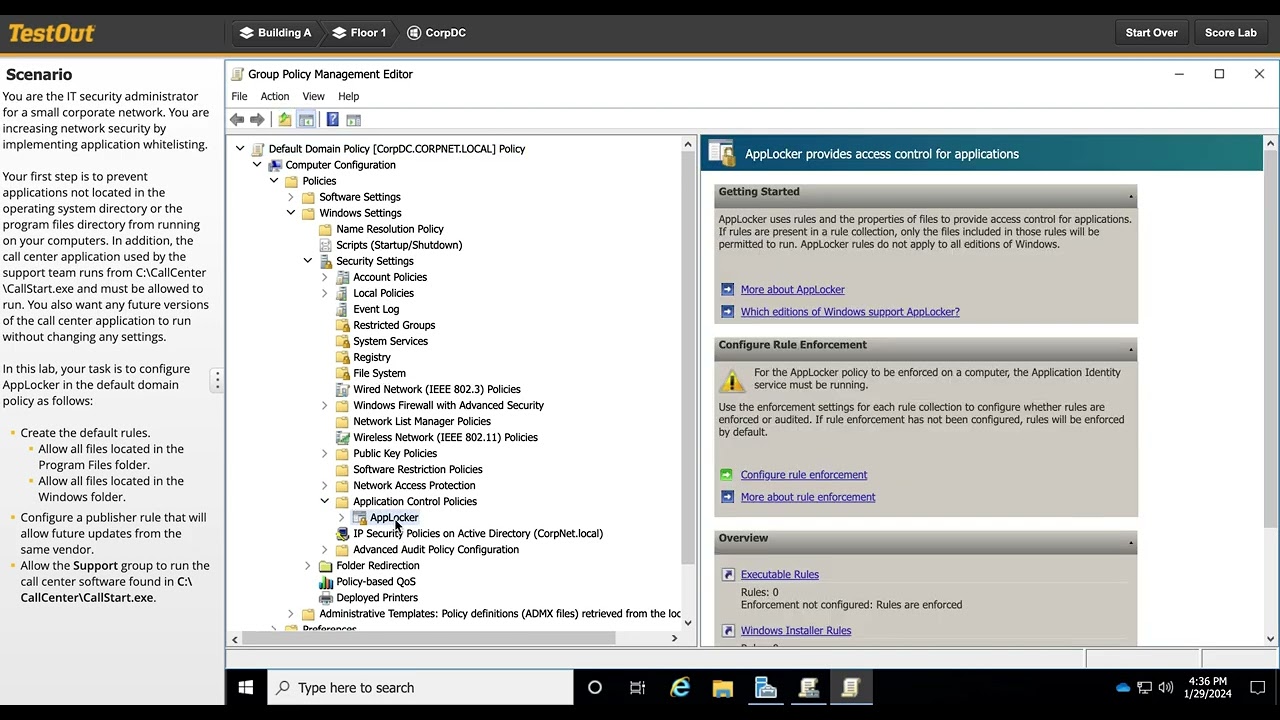Expand the Public Key Policies node
Screen dimensions: 1280x720
point(325,453)
